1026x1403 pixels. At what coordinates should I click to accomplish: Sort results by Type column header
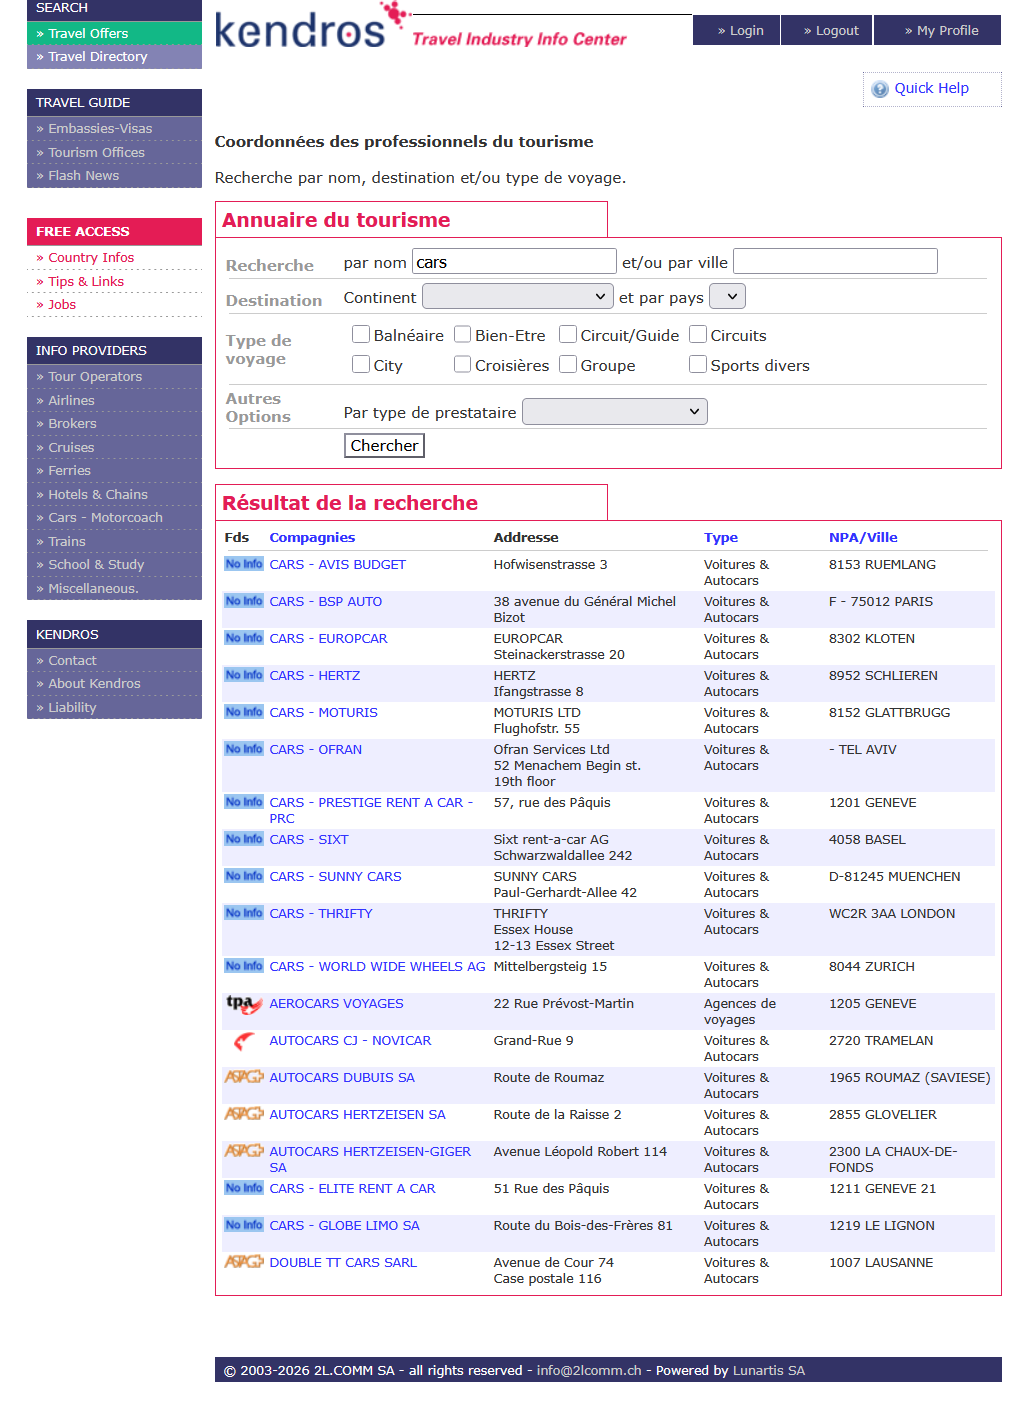[x=721, y=537]
